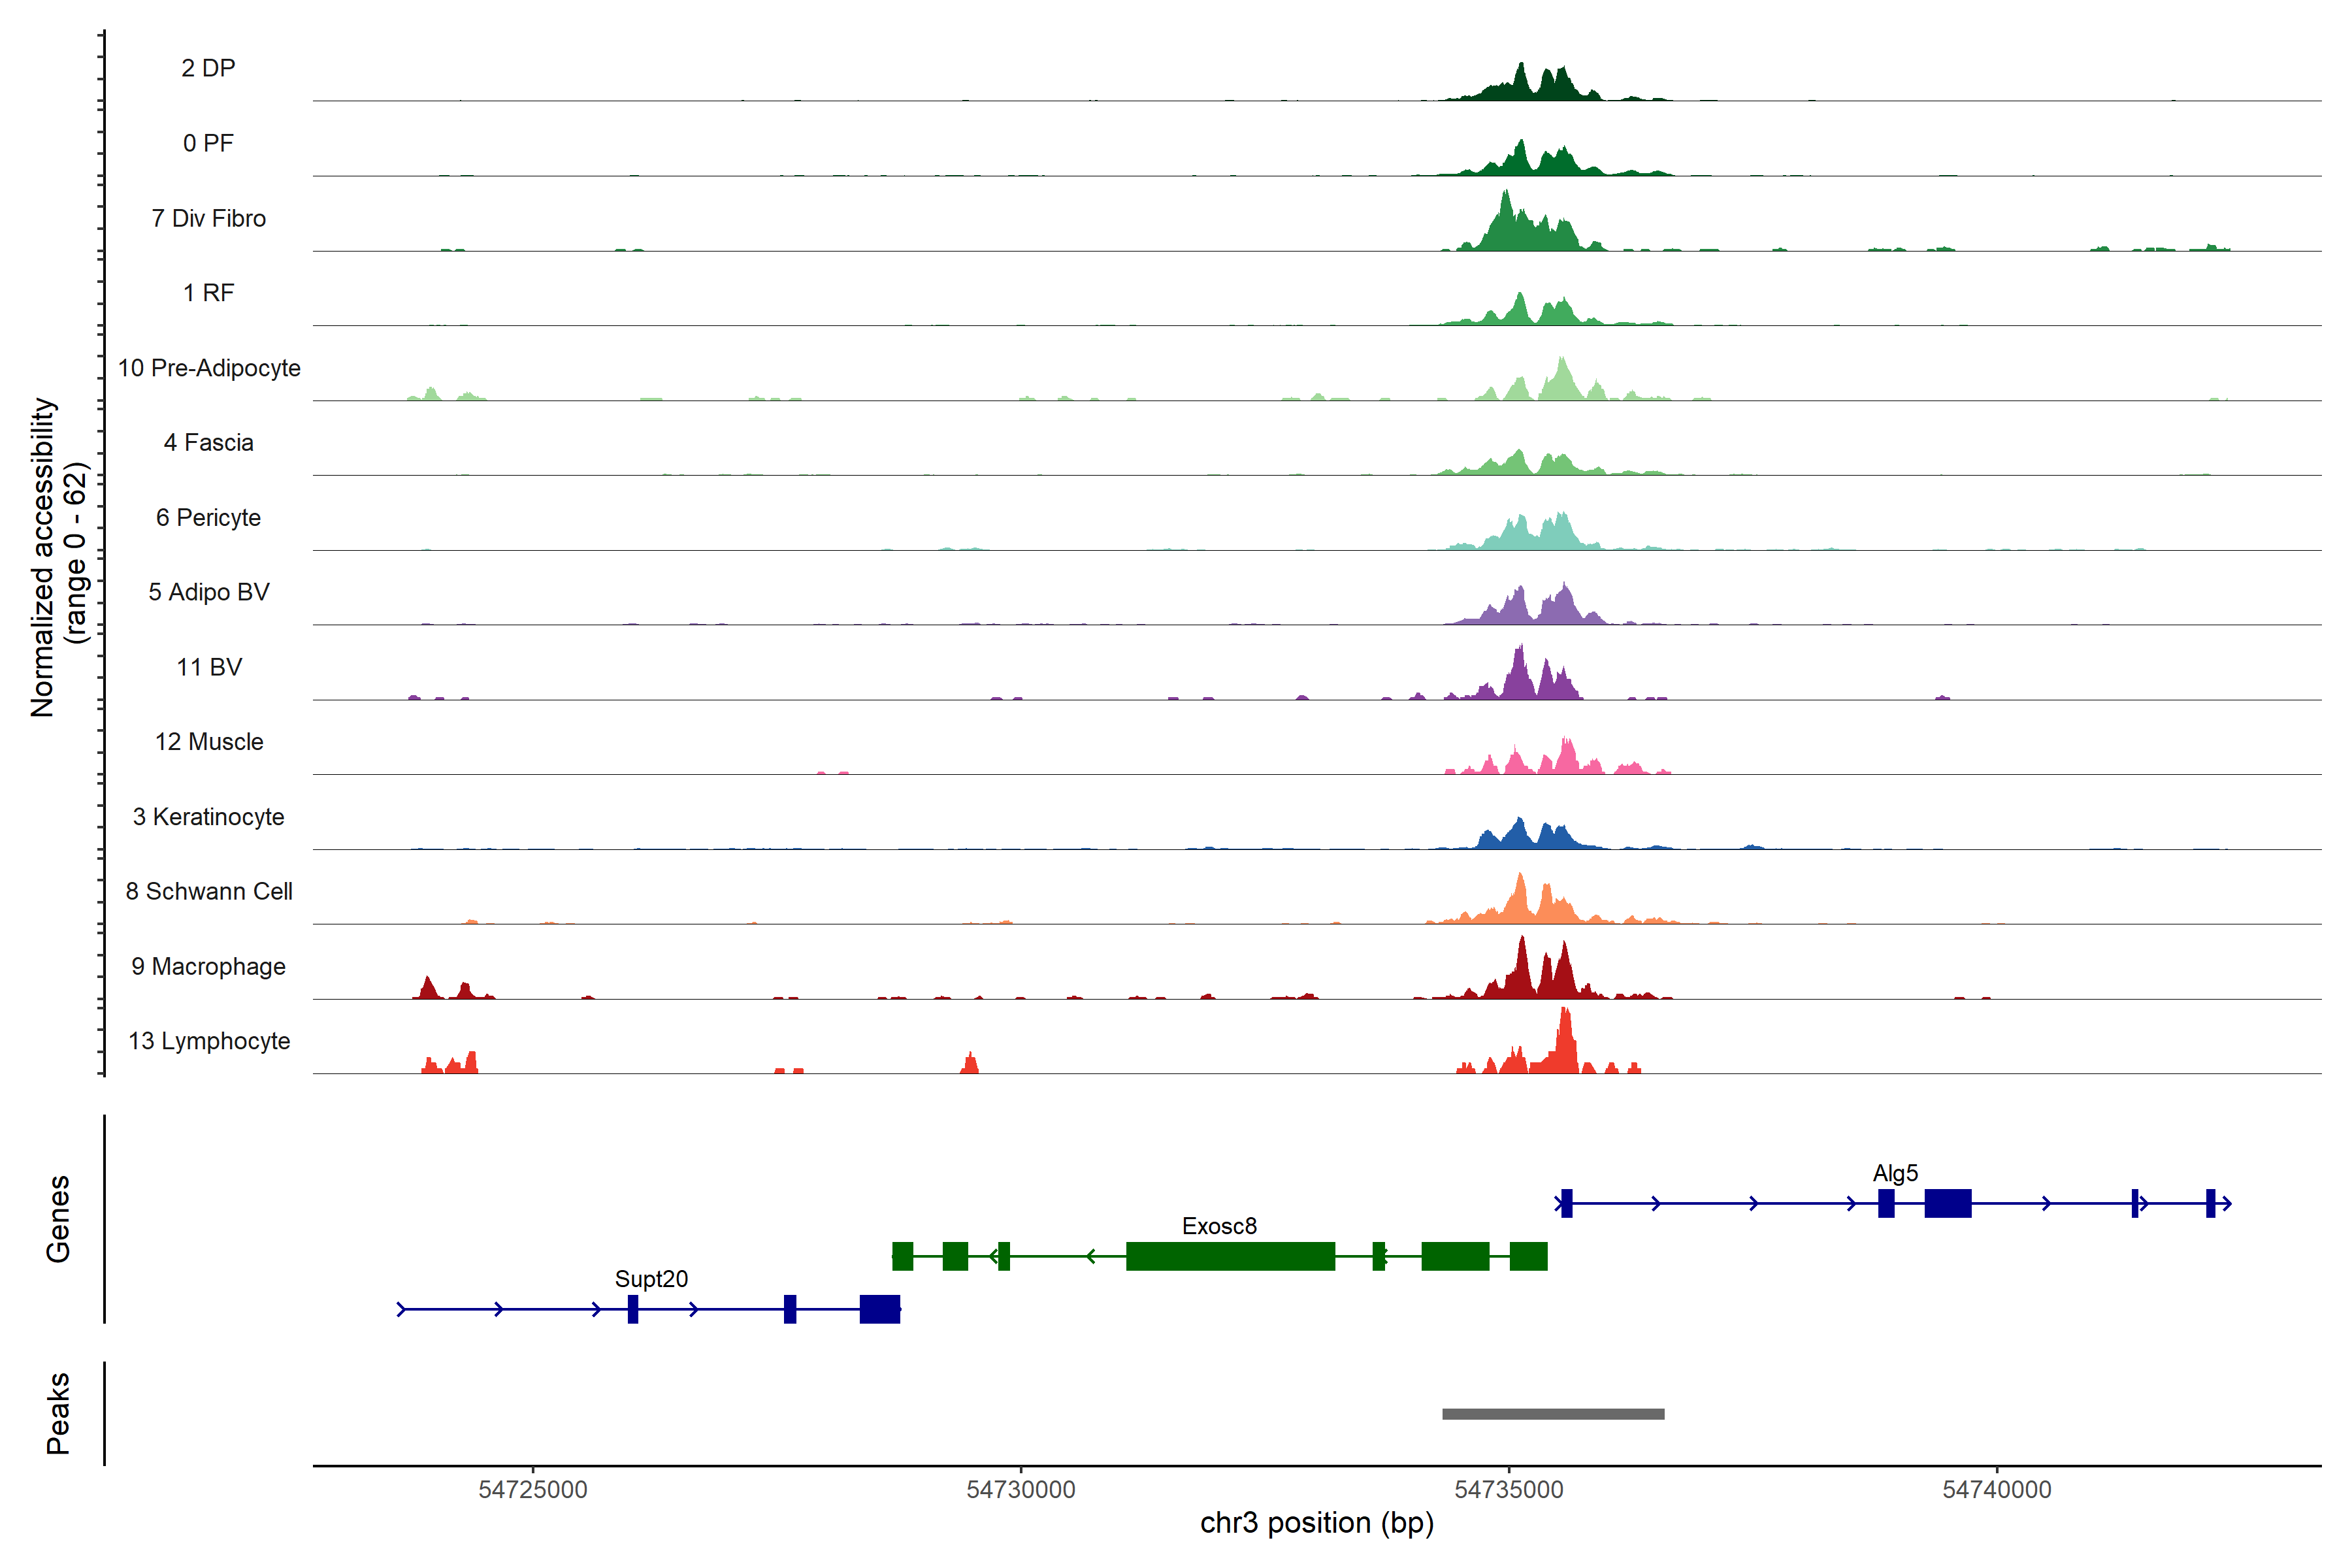Click the 54725000 axis tick label

click(533, 1490)
